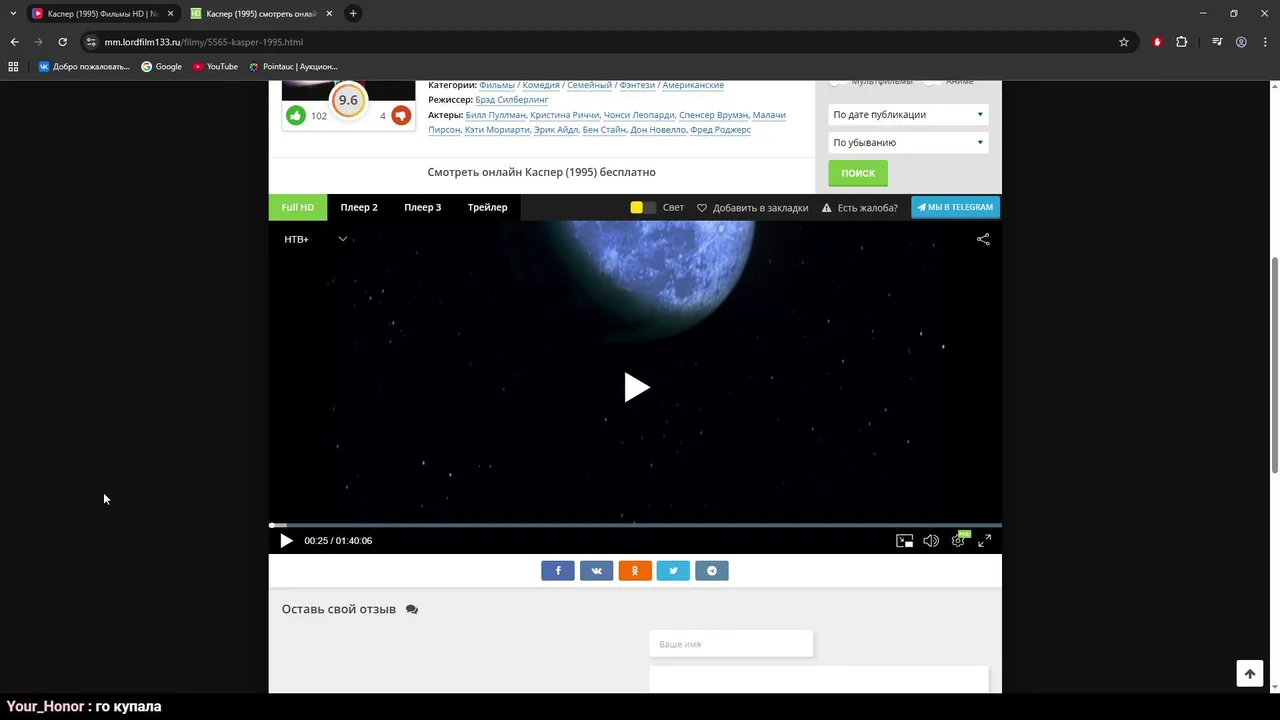1280x720 pixels.
Task: Open the director link Брэд Силберлинг
Action: click(x=511, y=100)
